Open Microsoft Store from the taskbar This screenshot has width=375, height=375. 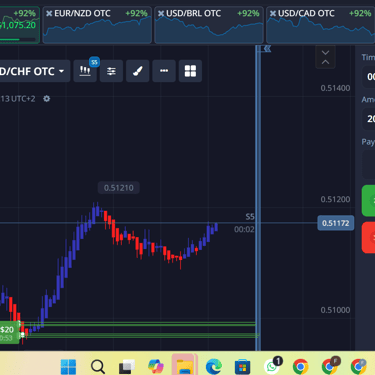(243, 367)
